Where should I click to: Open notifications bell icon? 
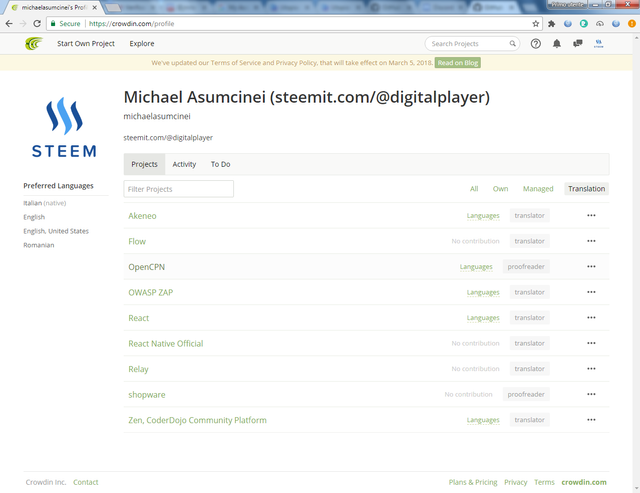tap(557, 44)
